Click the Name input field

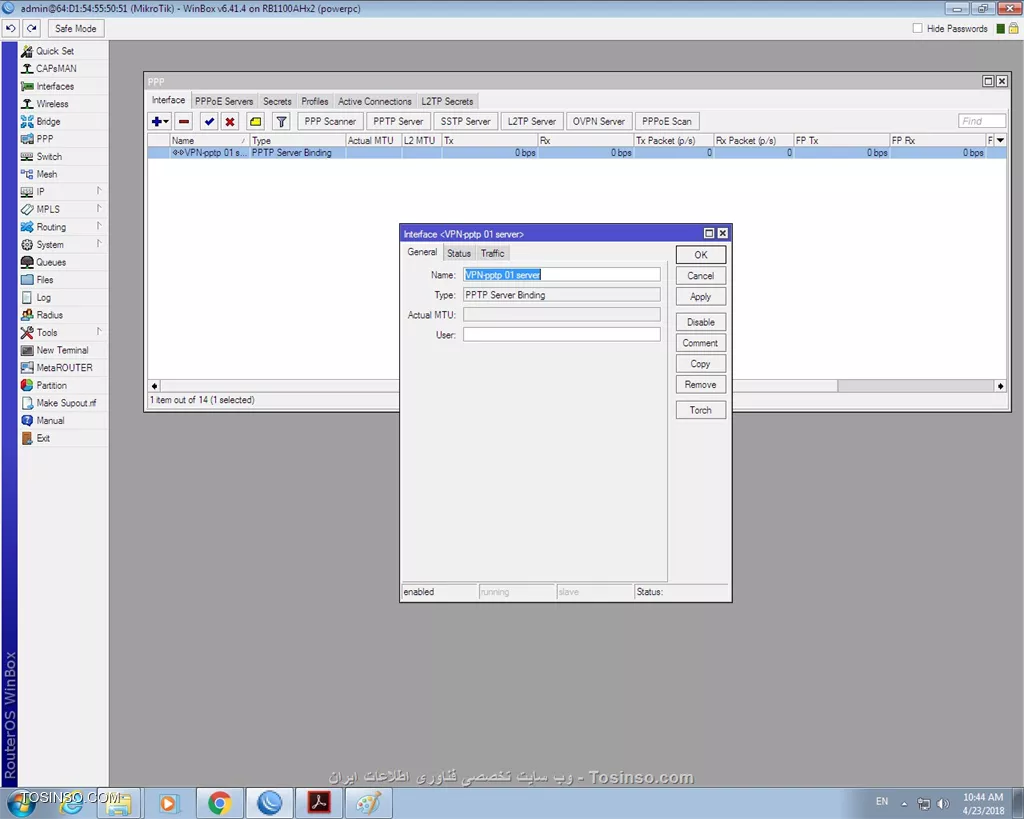pos(562,275)
